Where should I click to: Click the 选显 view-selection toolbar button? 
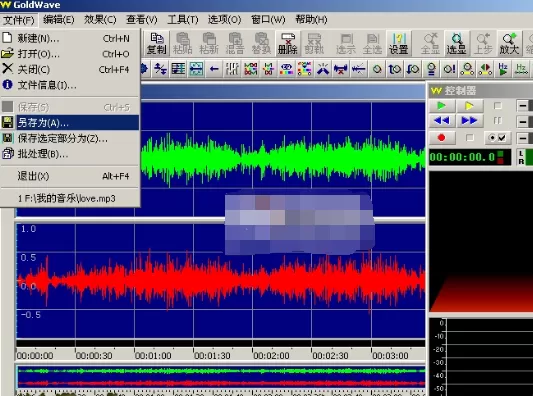tap(456, 43)
